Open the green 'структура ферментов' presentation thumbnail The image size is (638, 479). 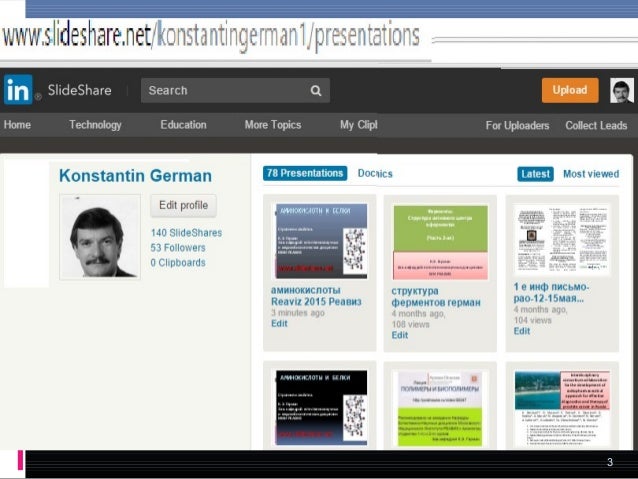(x=440, y=241)
